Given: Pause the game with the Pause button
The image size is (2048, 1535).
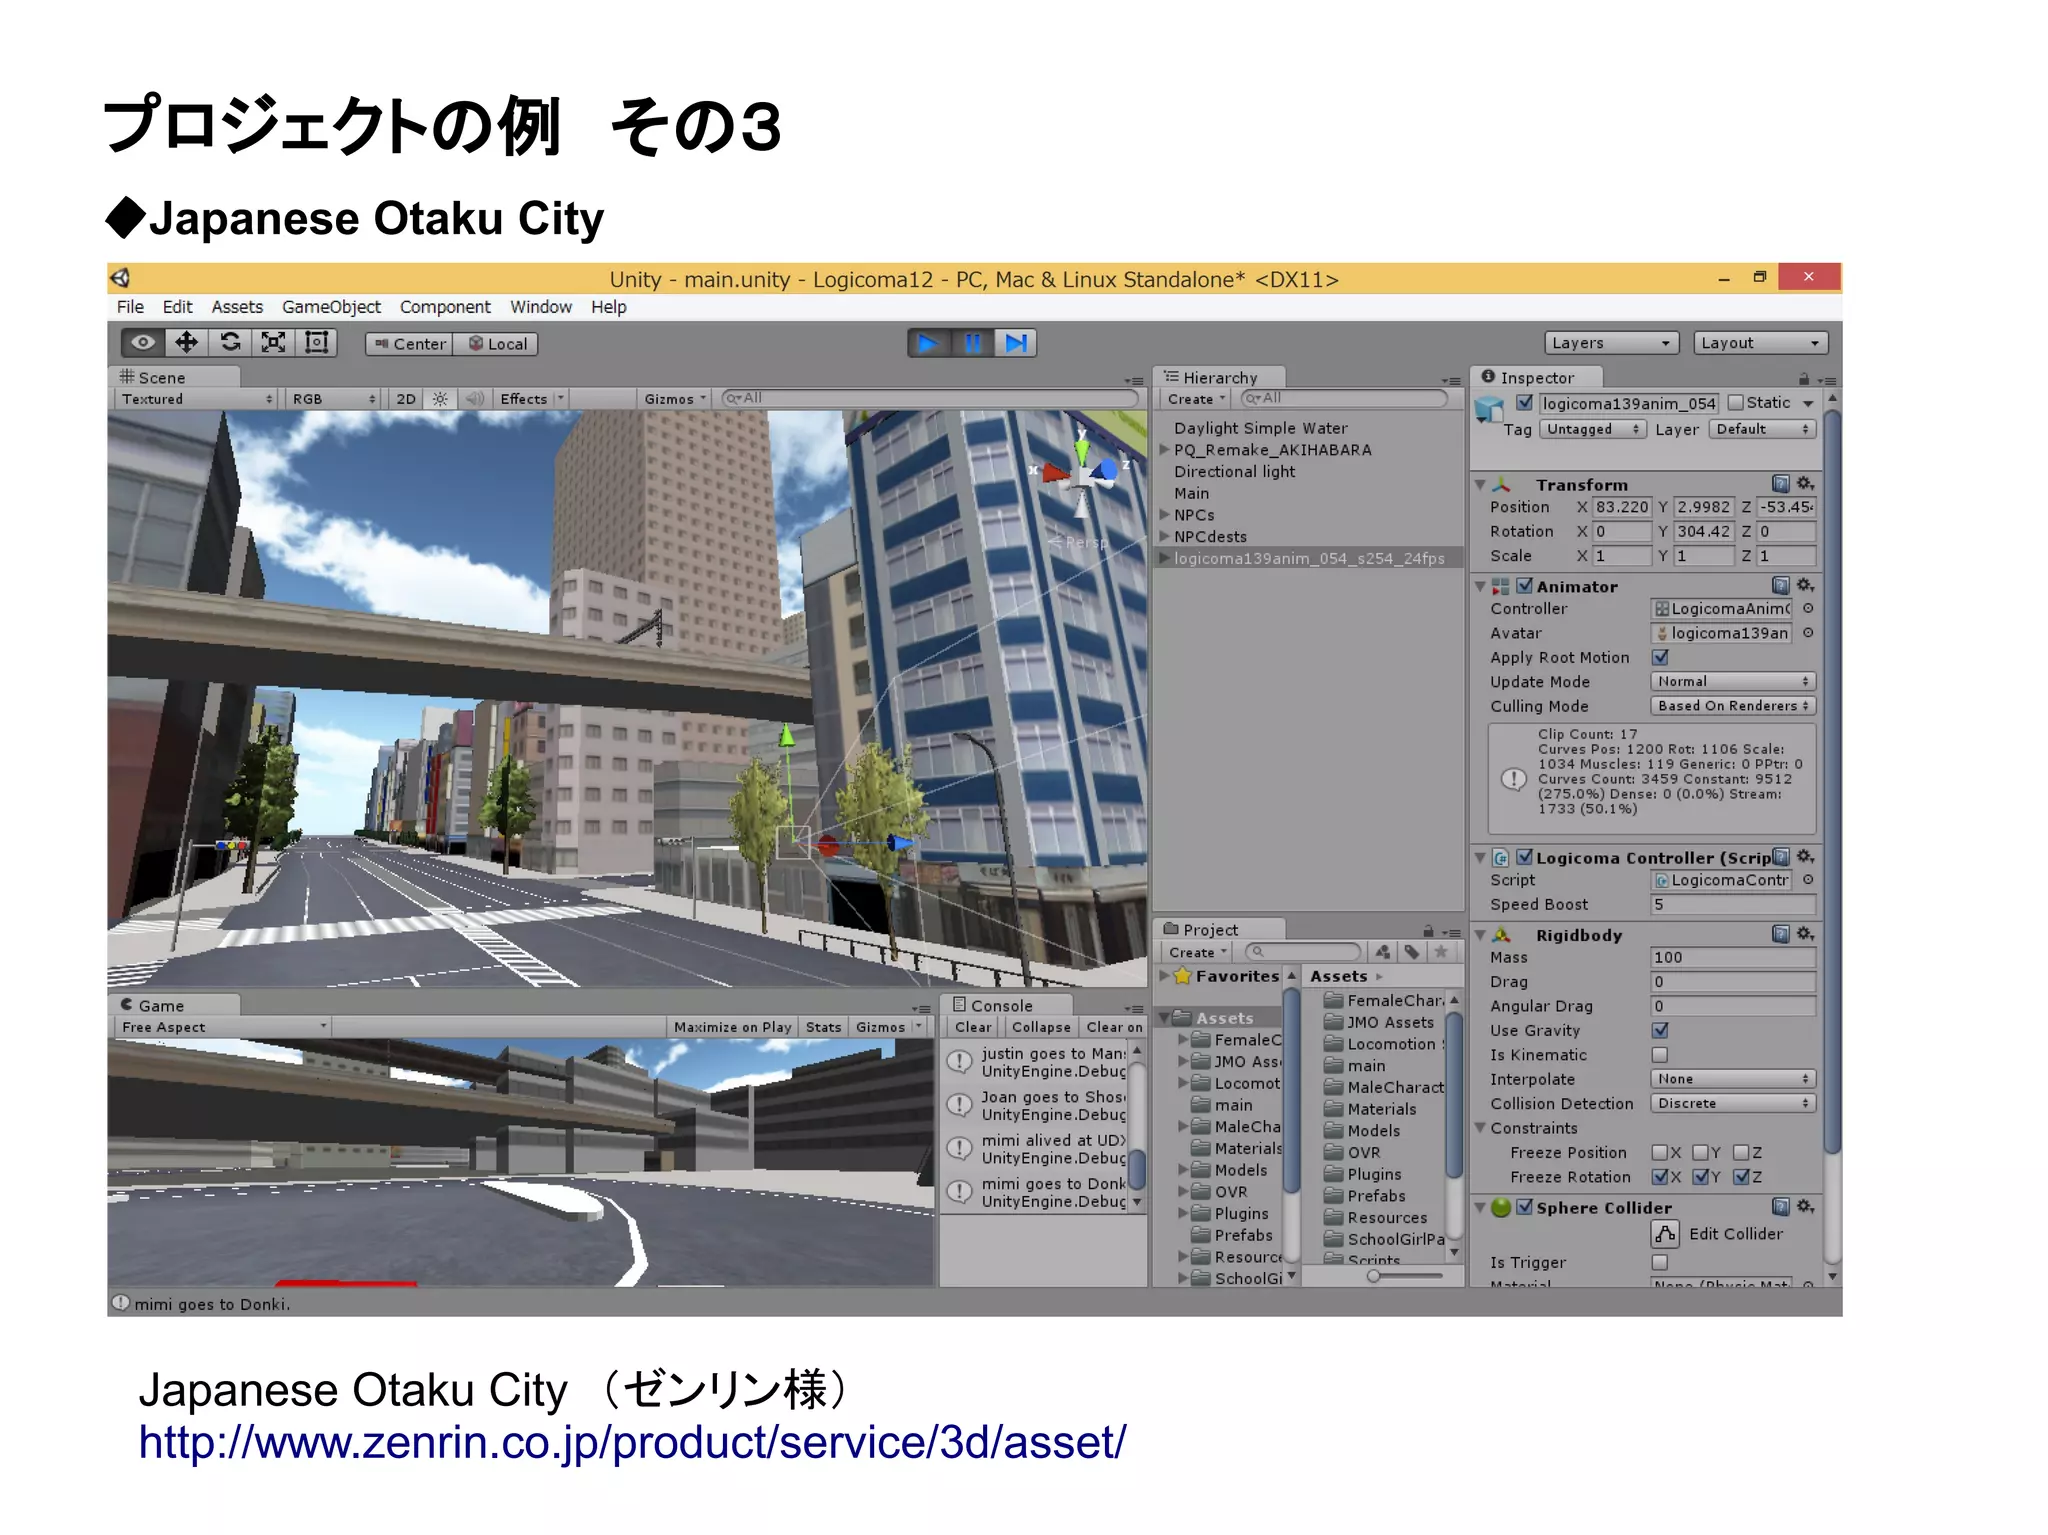Looking at the screenshot, I should [x=972, y=343].
